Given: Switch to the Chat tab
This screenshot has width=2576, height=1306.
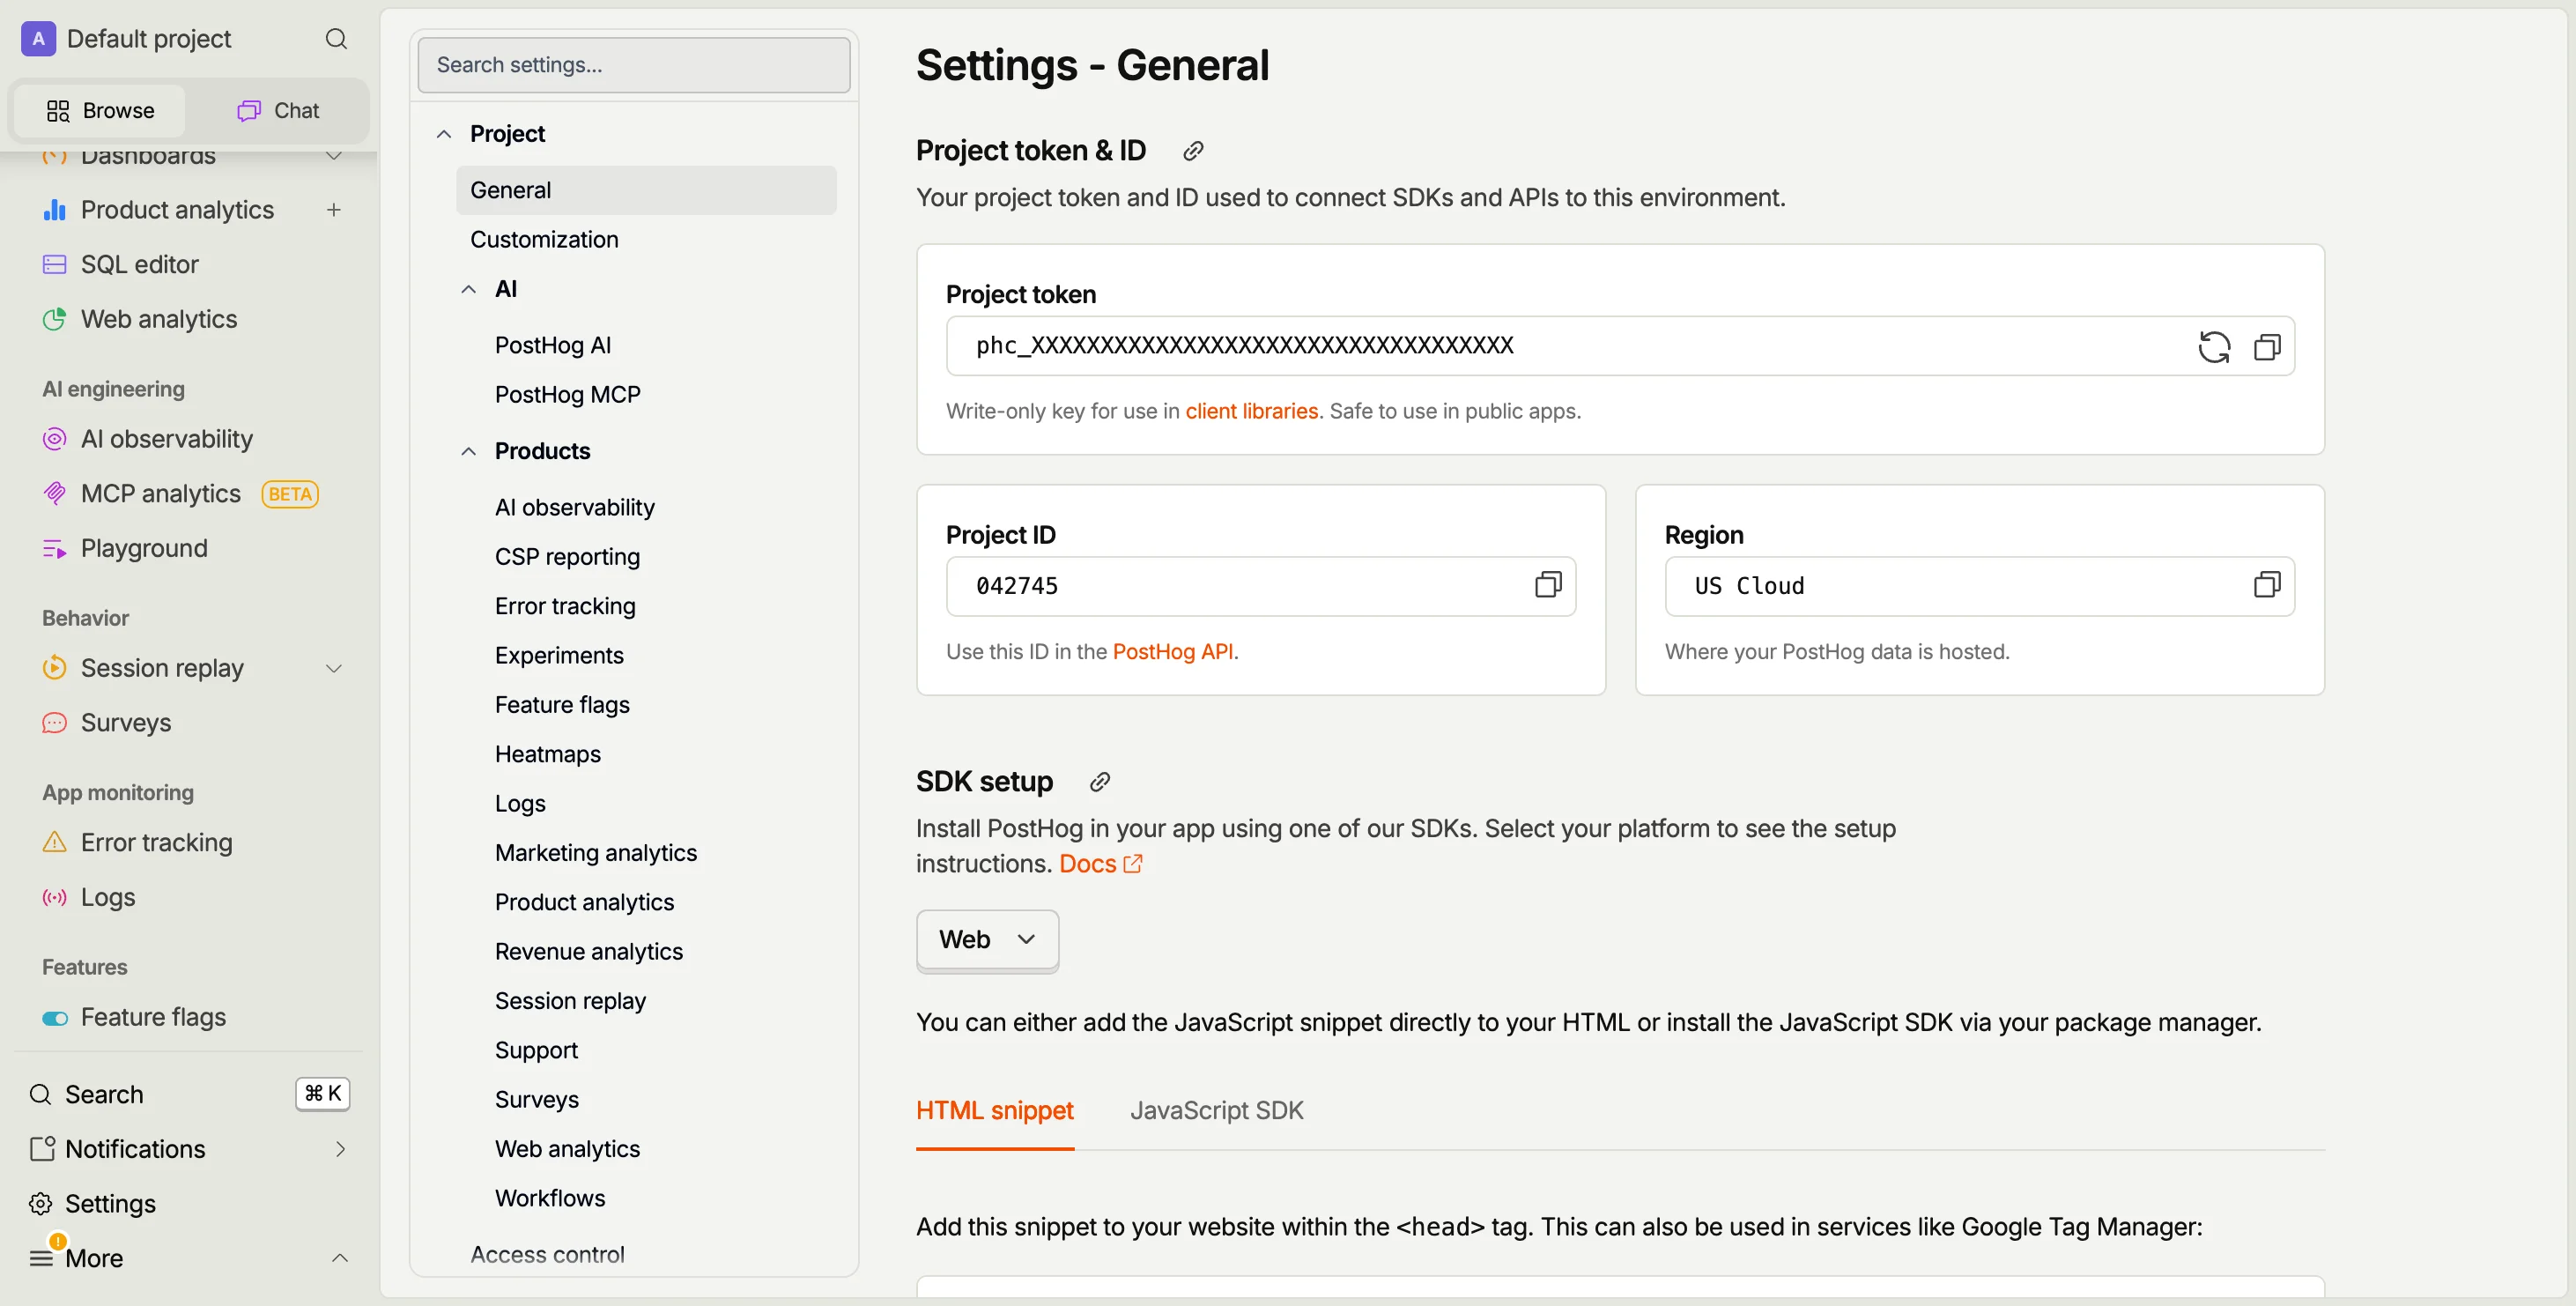Looking at the screenshot, I should pyautogui.click(x=278, y=110).
